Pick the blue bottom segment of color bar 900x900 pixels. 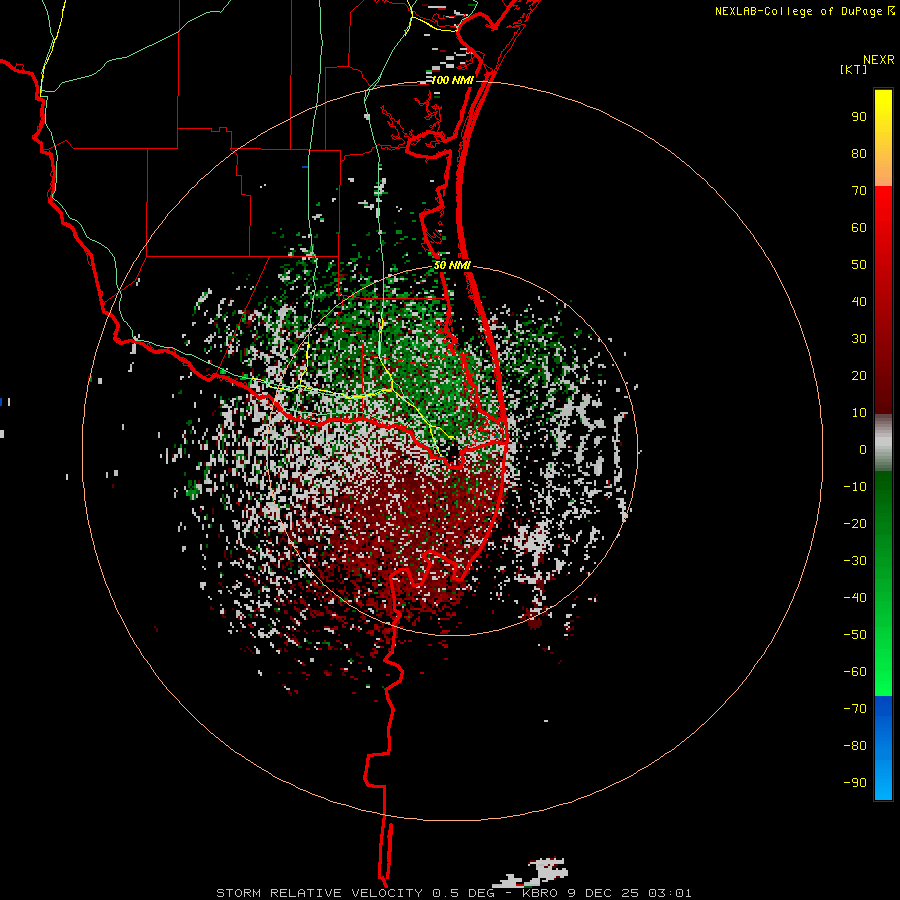tap(883, 748)
